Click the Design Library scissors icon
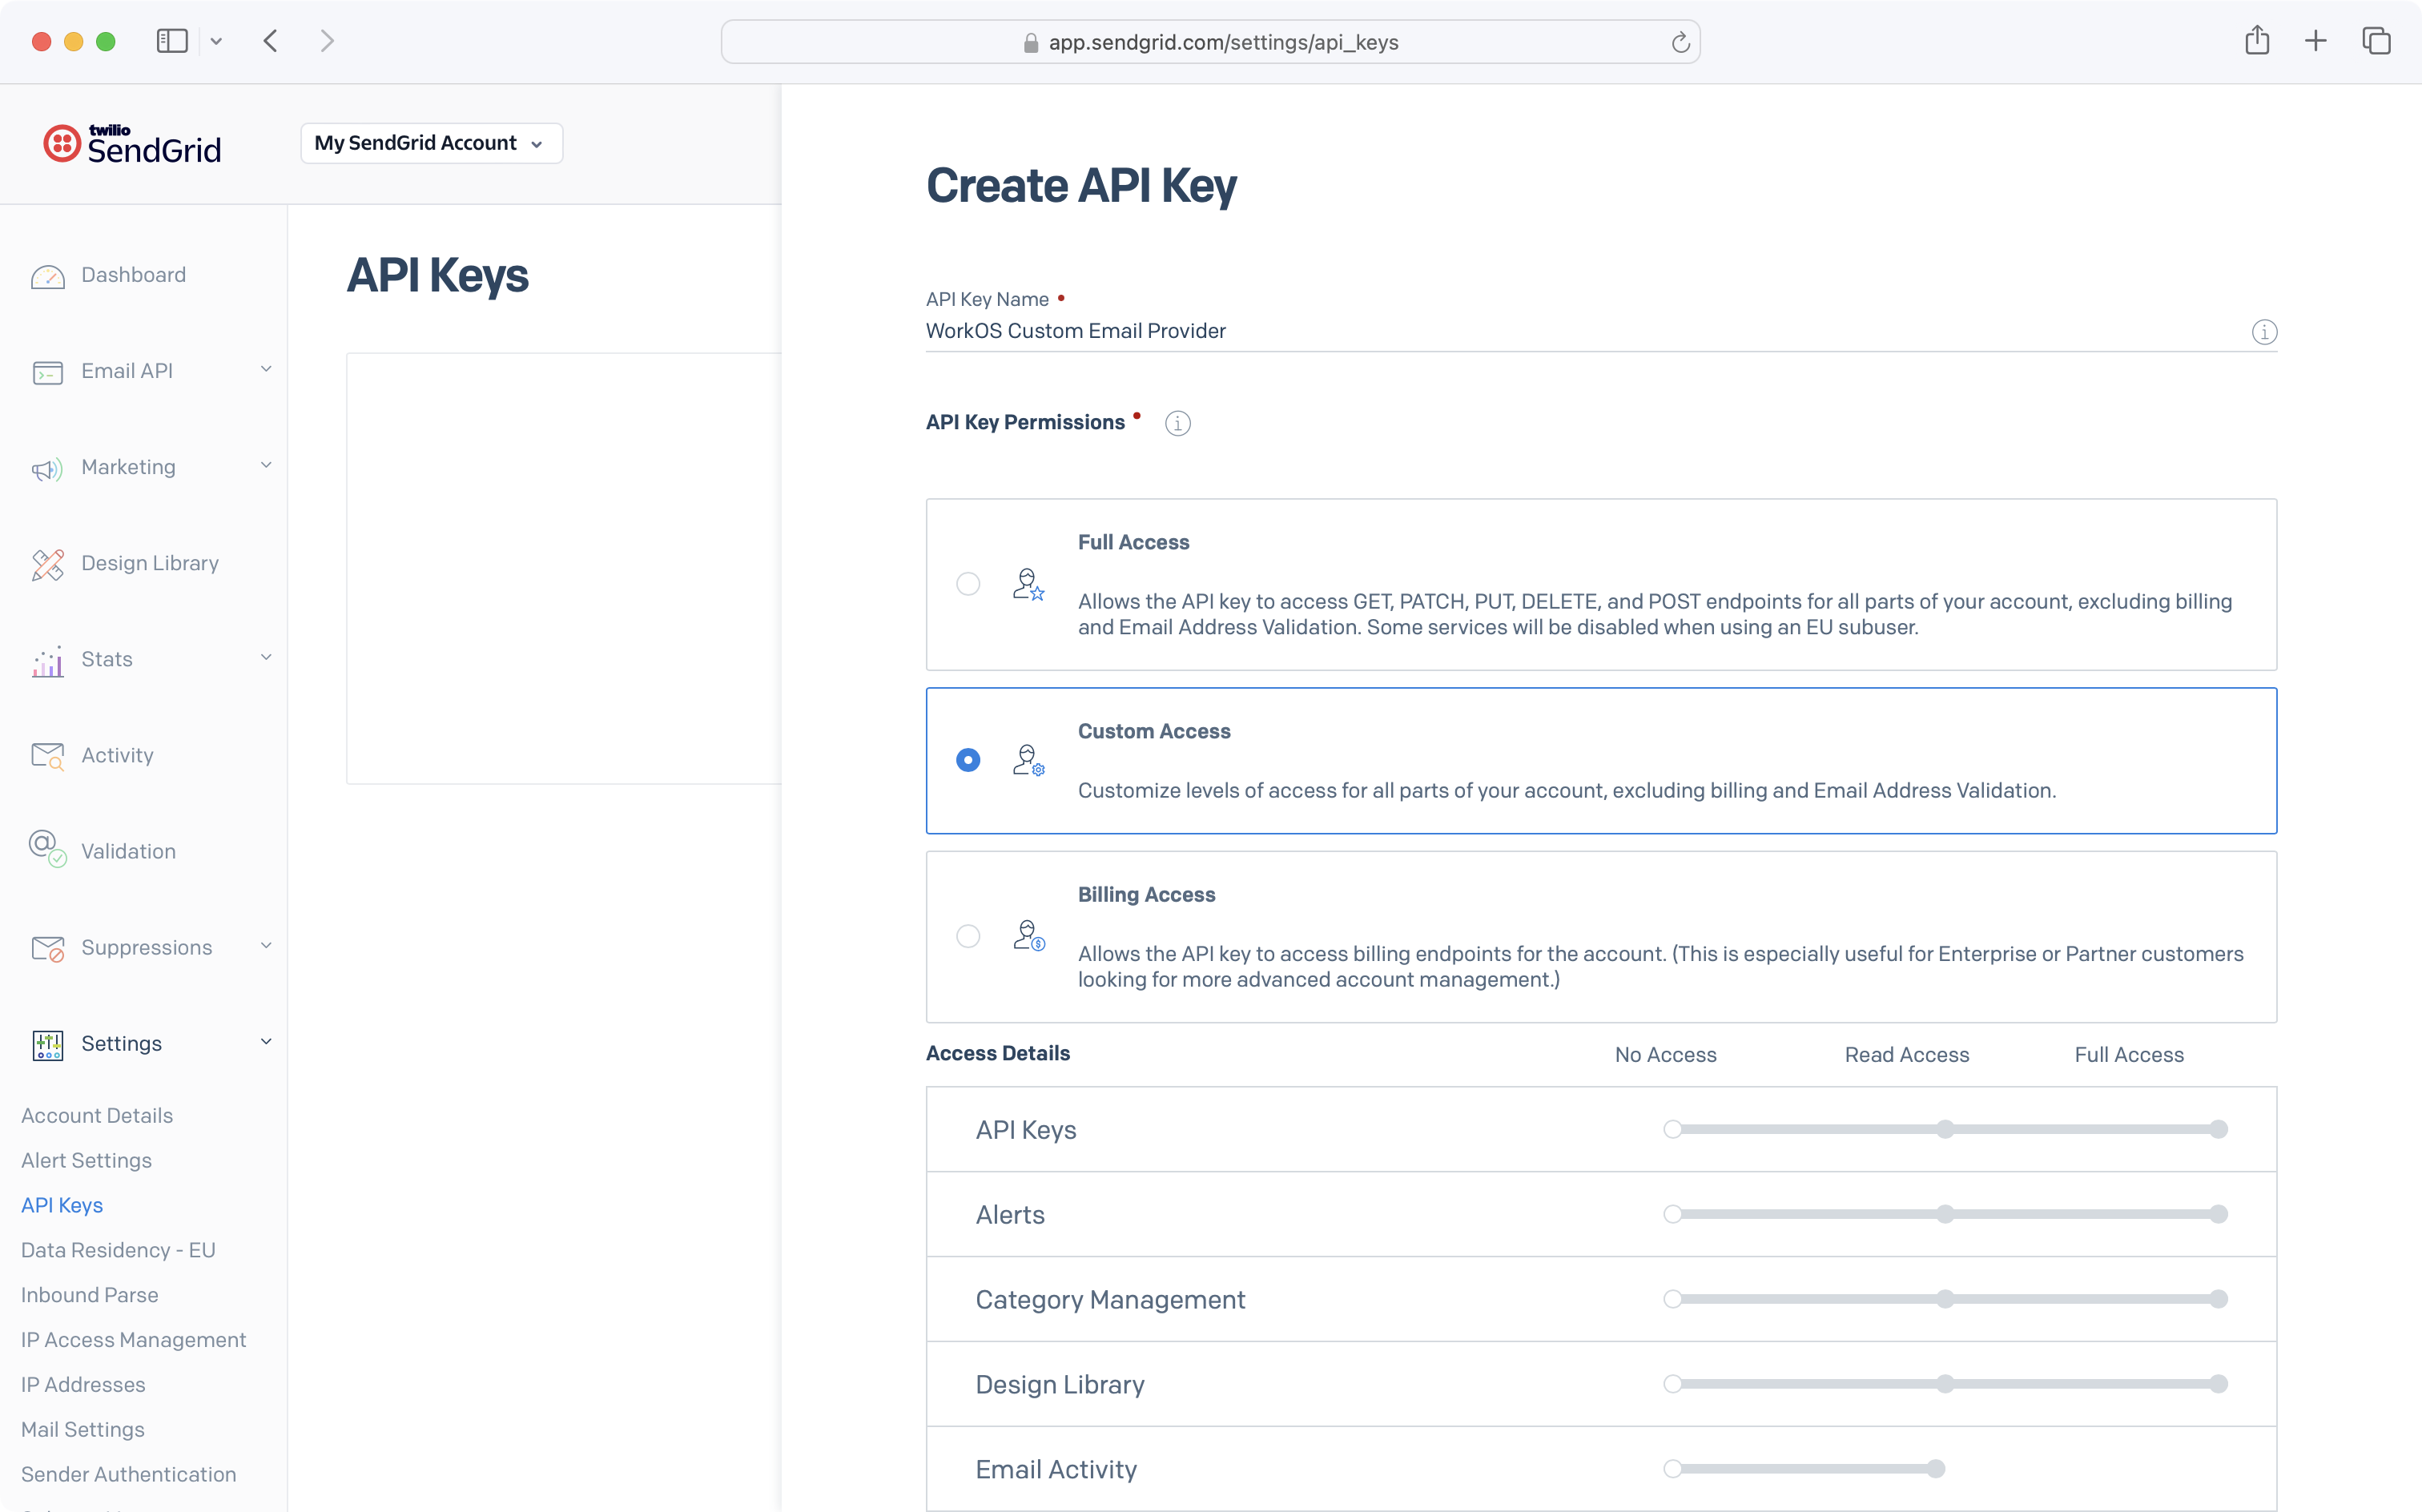This screenshot has height=1512, width=2422. (47, 563)
